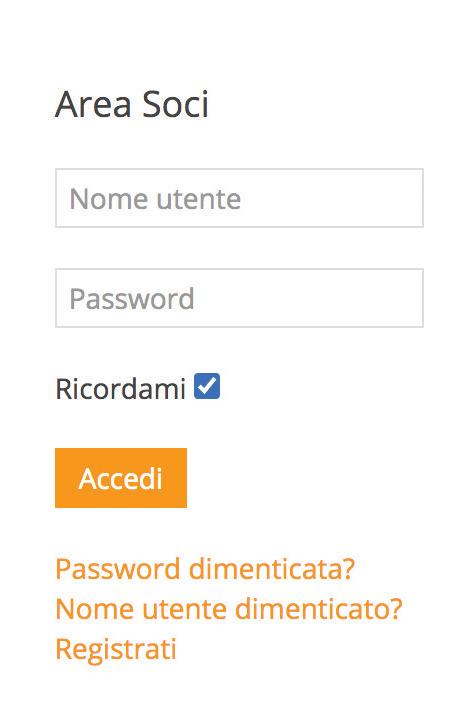The width and height of the screenshot is (467, 716).
Task: Open the Password dimenticata? link
Action: coord(205,569)
